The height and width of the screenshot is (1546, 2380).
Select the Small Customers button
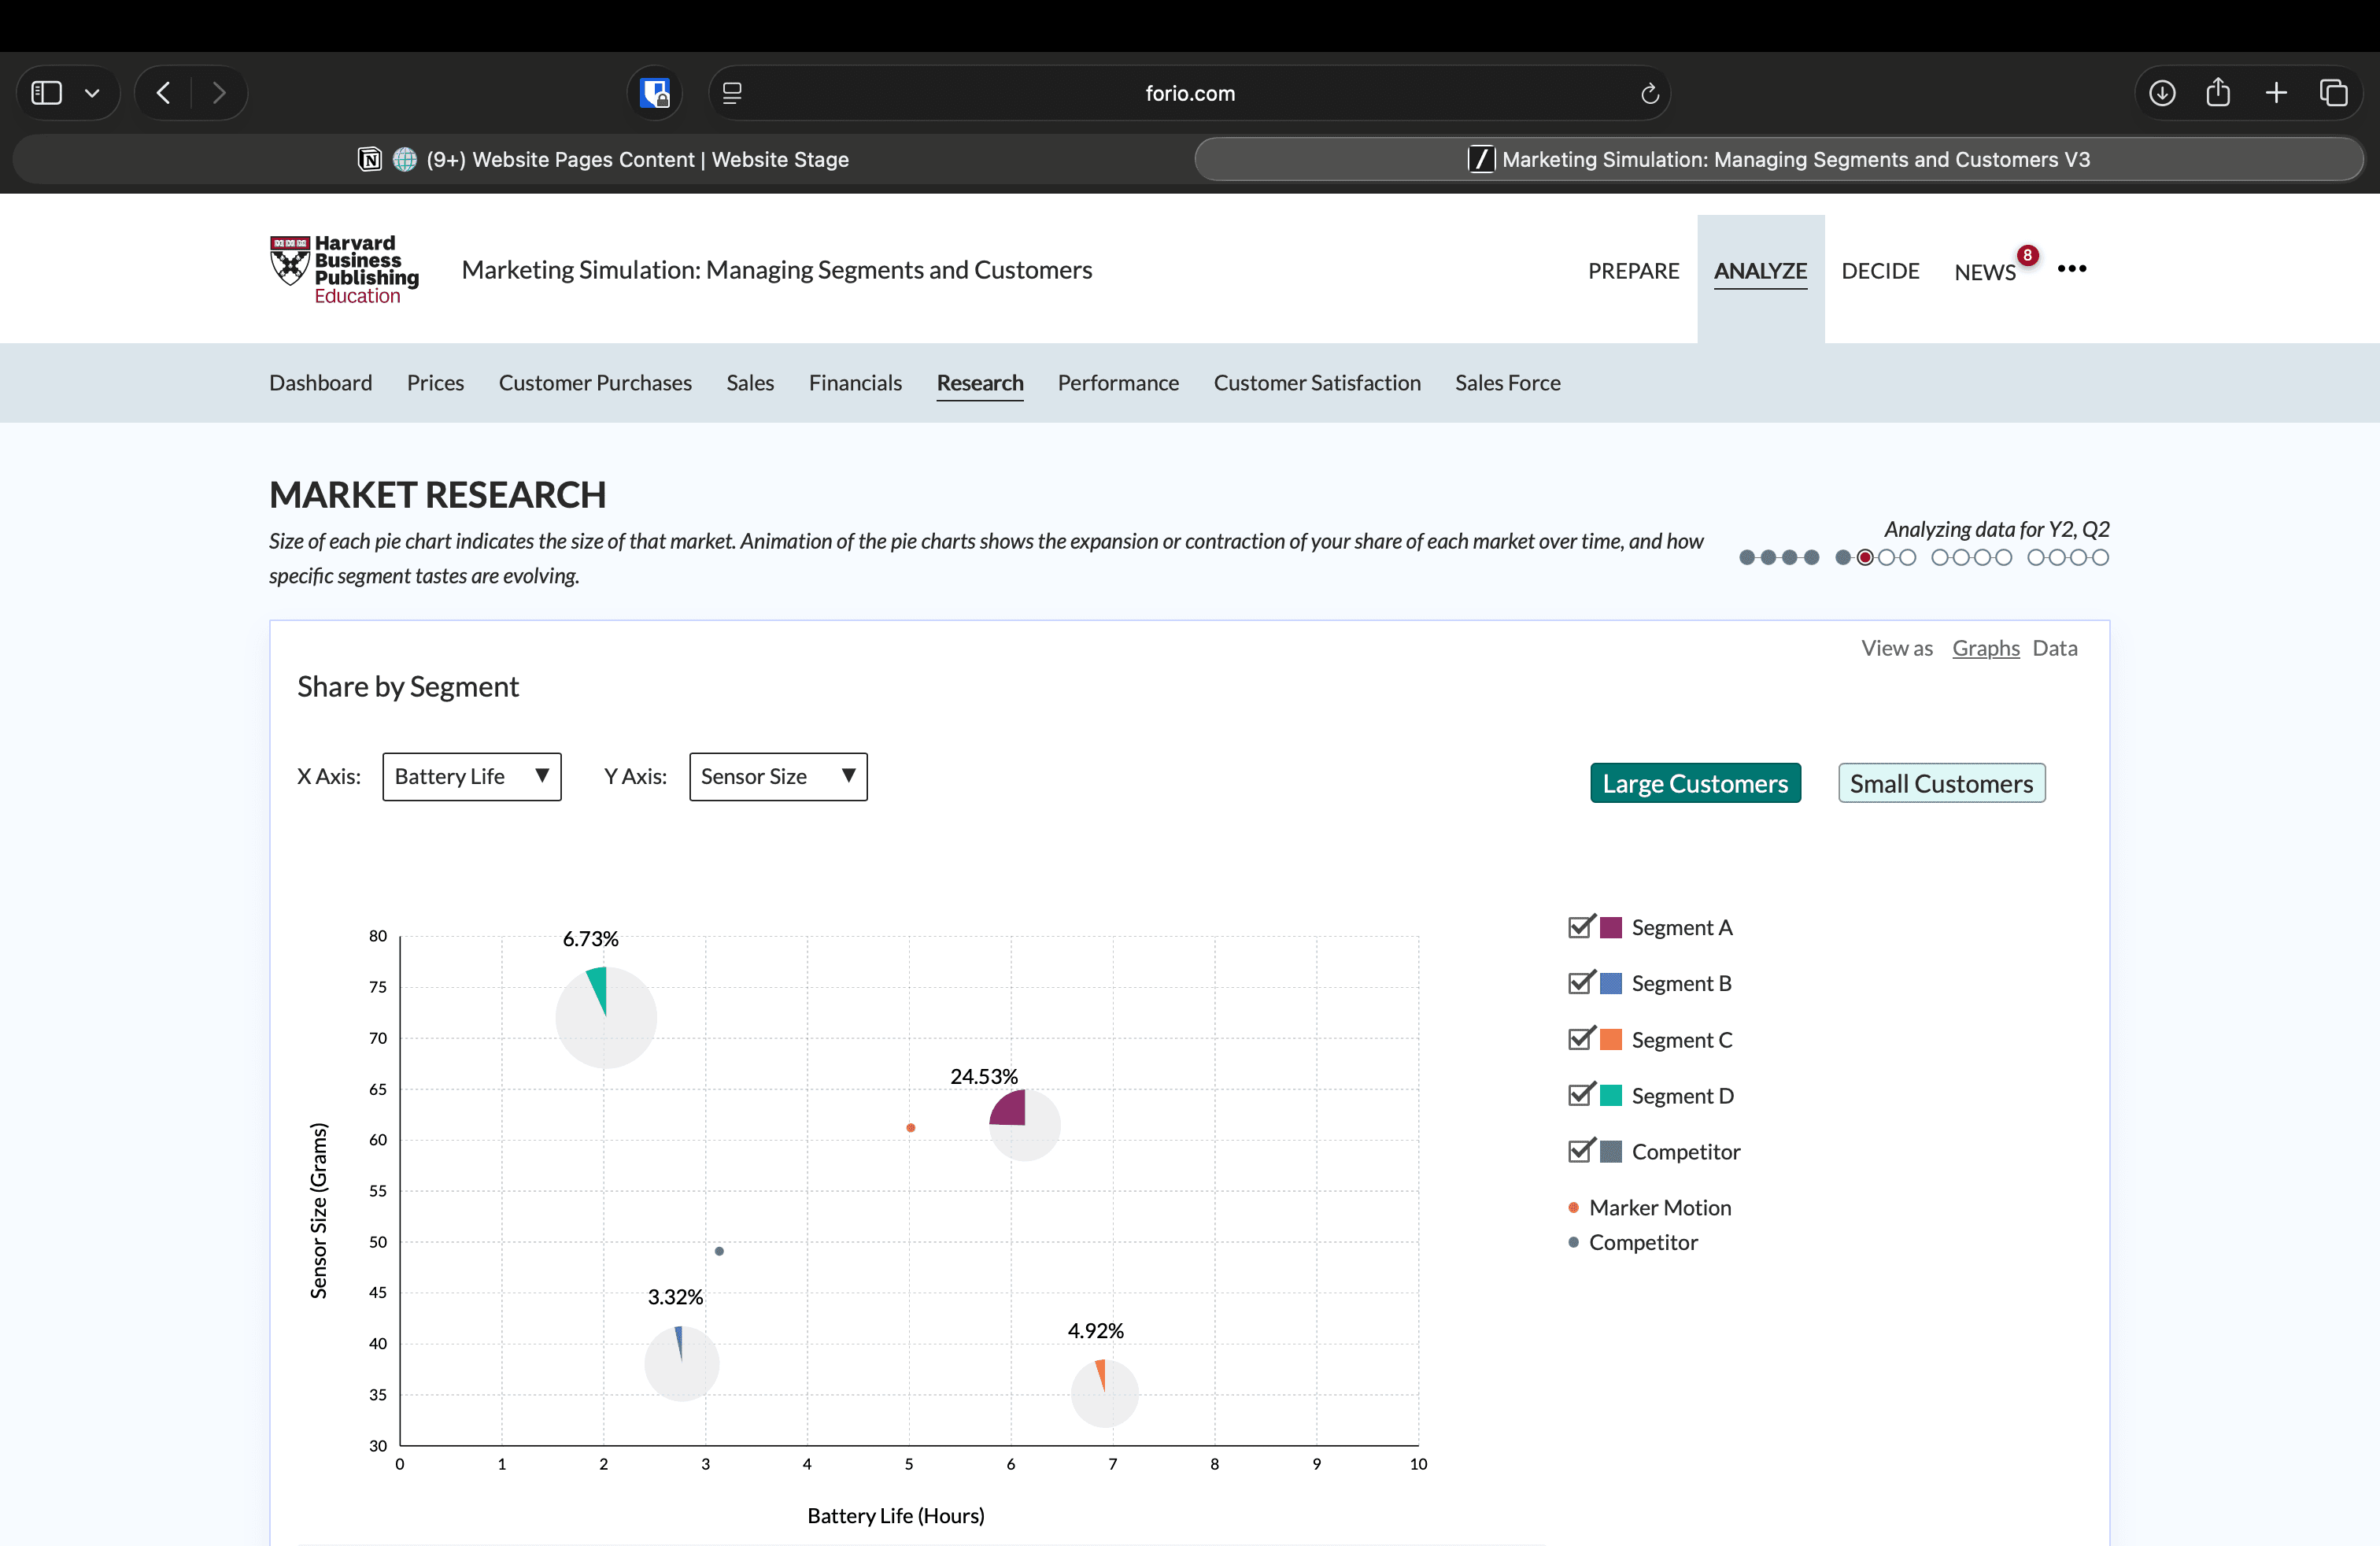pyautogui.click(x=1940, y=783)
